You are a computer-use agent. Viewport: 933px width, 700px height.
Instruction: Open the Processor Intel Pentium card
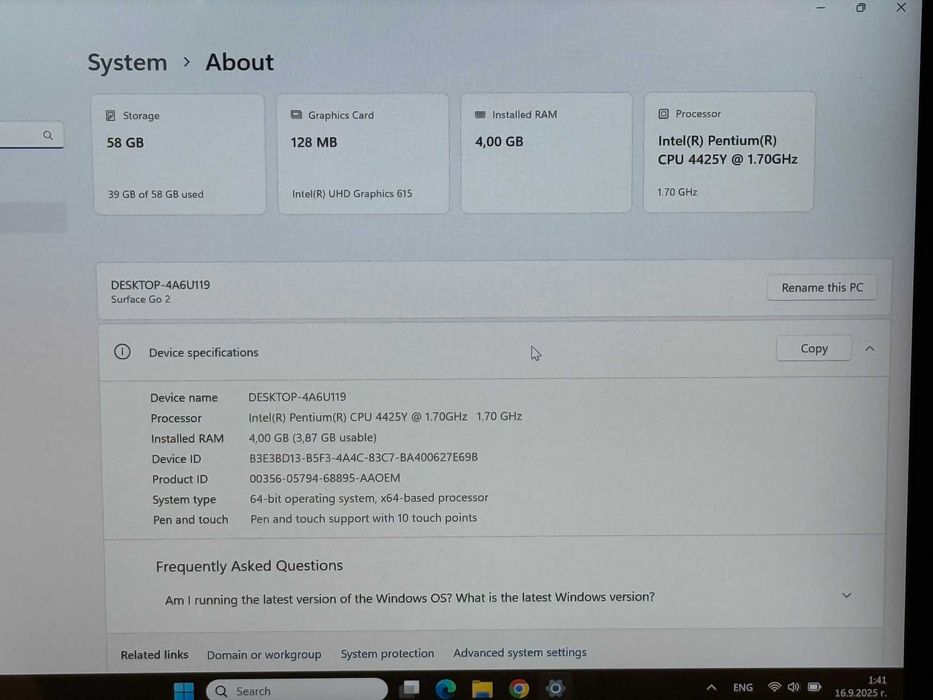tap(729, 152)
